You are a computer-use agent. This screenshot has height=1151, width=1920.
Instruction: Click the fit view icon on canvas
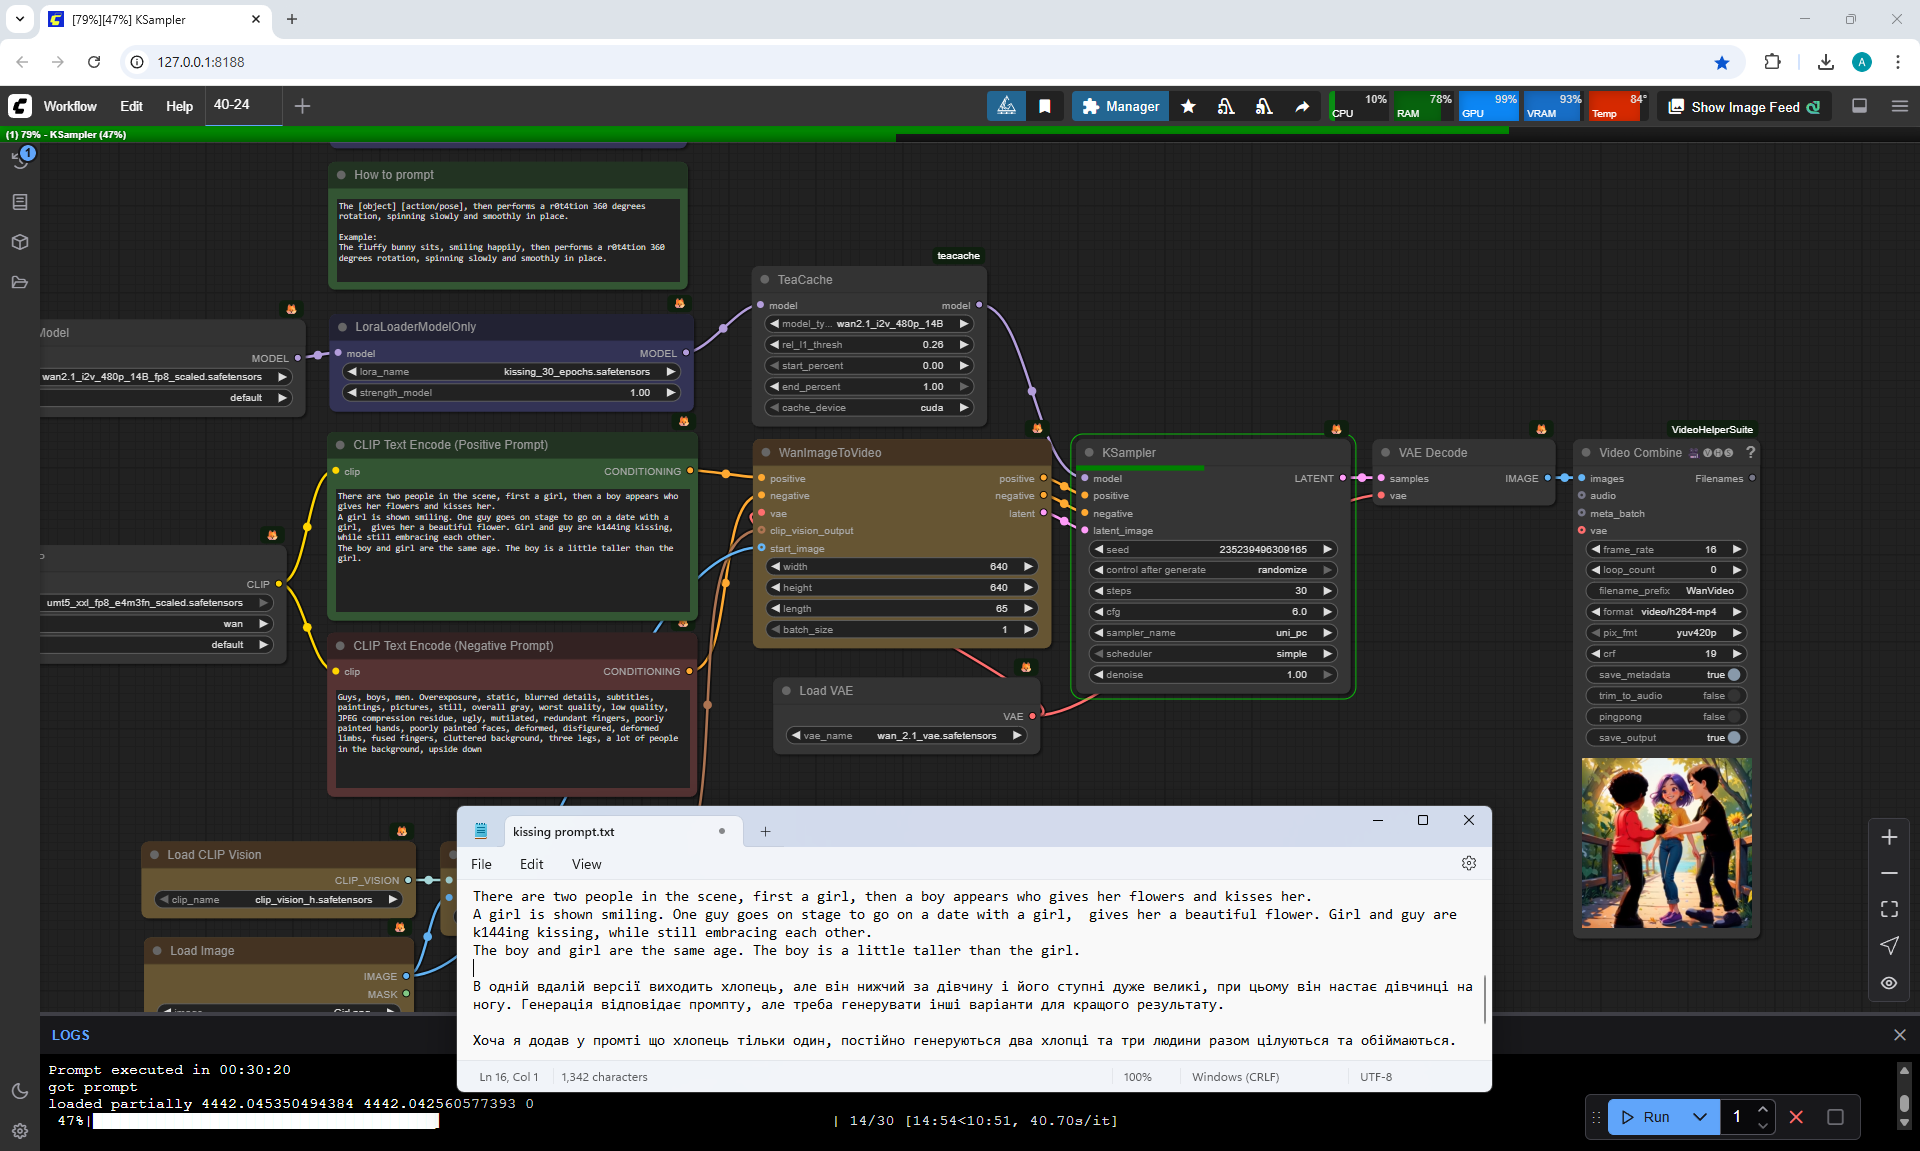(1889, 909)
